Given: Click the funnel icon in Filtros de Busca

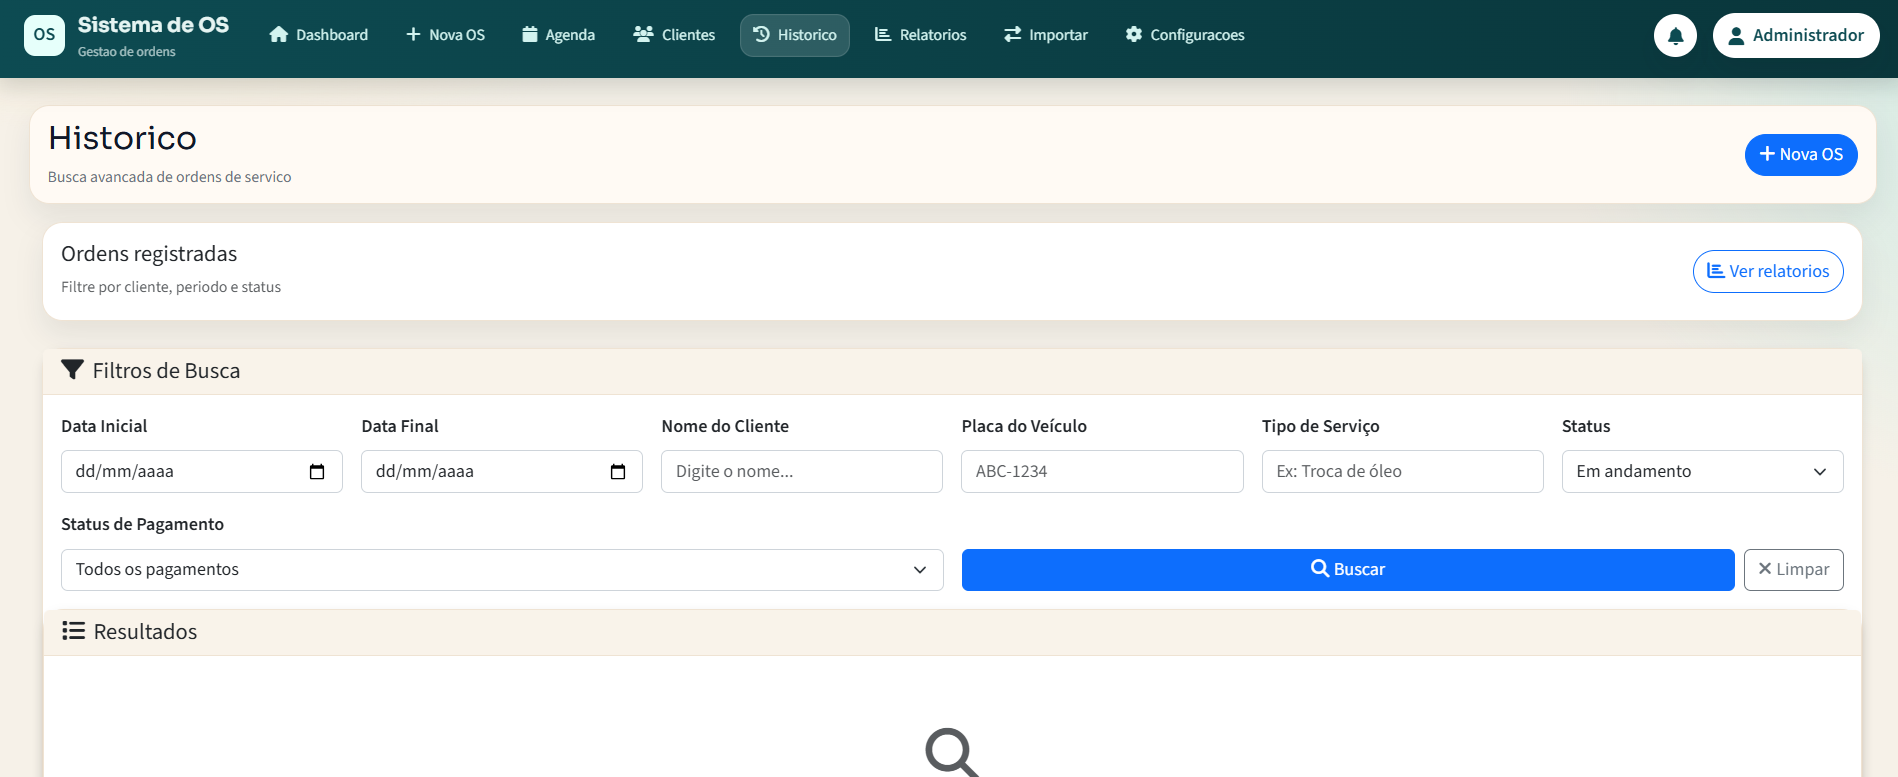Looking at the screenshot, I should 72,370.
